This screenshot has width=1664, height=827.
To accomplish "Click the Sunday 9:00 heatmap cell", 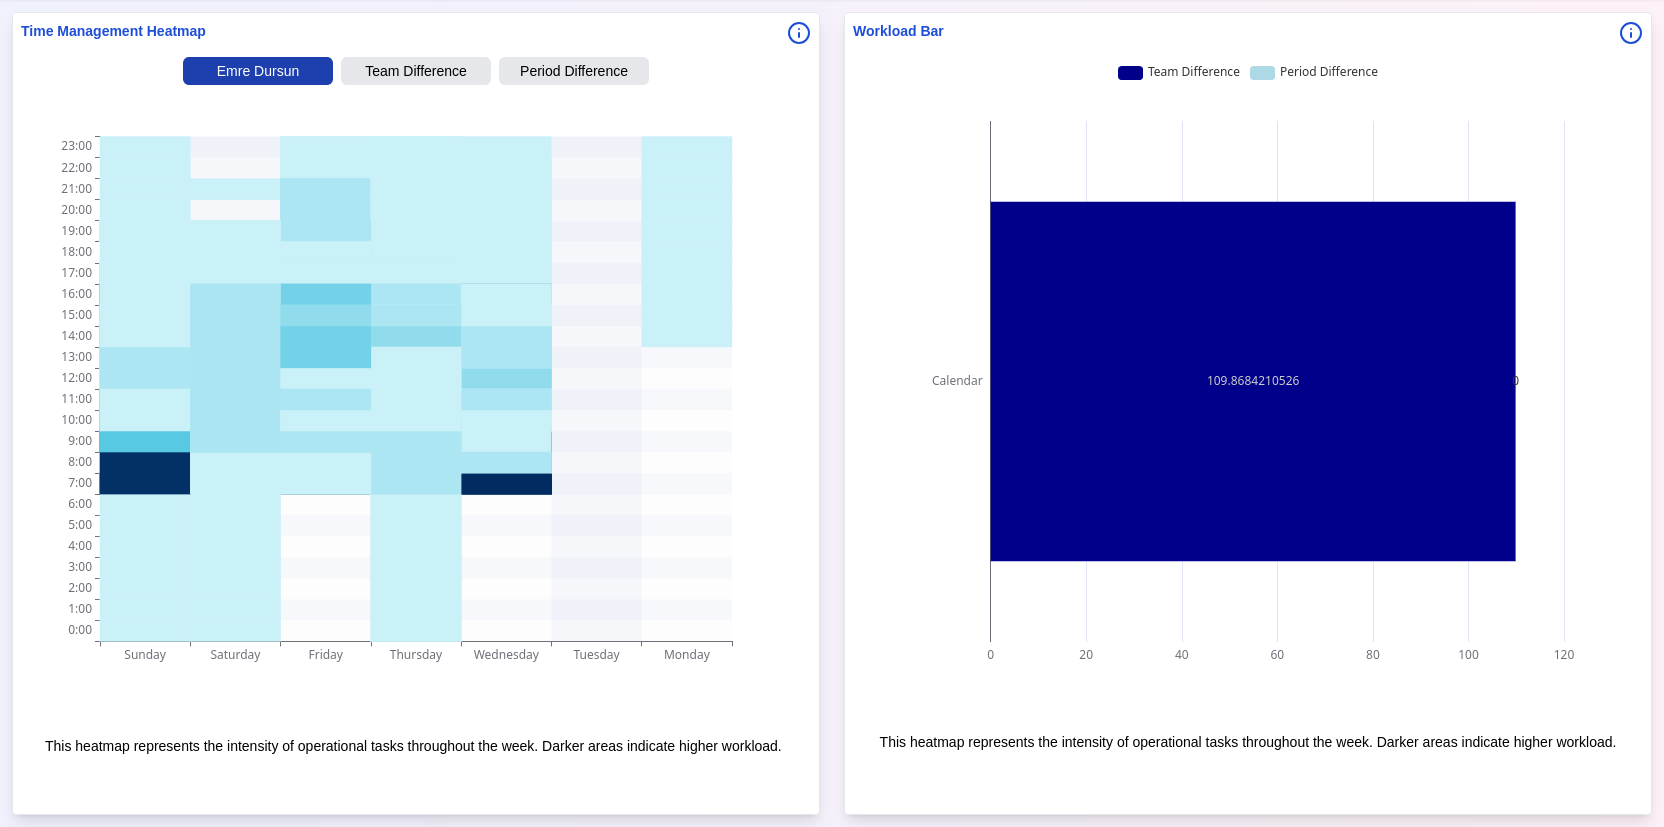I will [x=145, y=441].
